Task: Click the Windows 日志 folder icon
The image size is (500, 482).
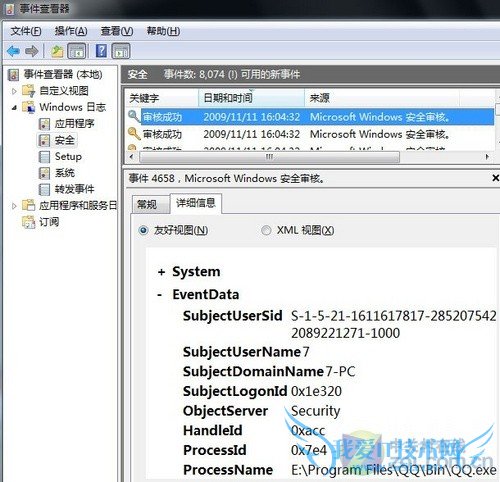Action: 28,107
